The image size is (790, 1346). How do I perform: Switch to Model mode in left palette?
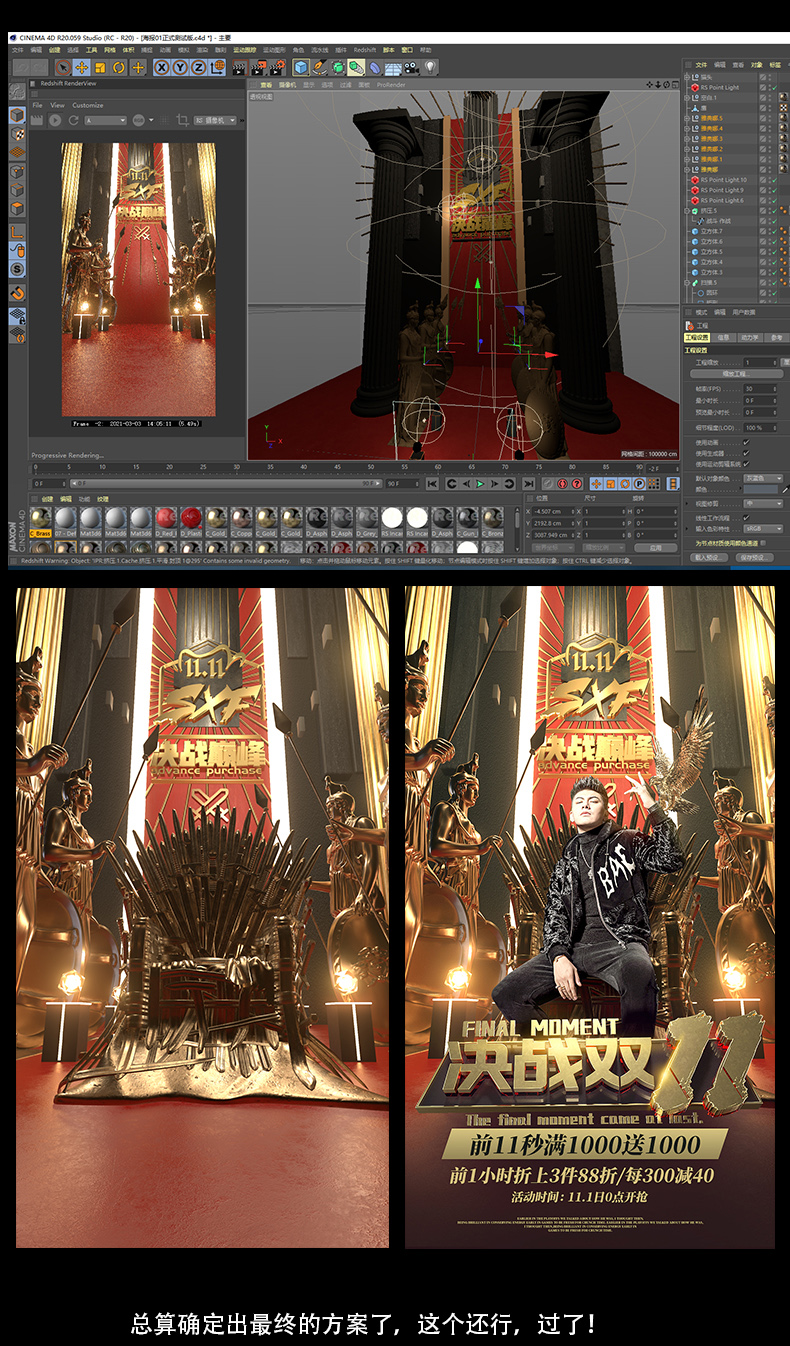pyautogui.click(x=17, y=115)
